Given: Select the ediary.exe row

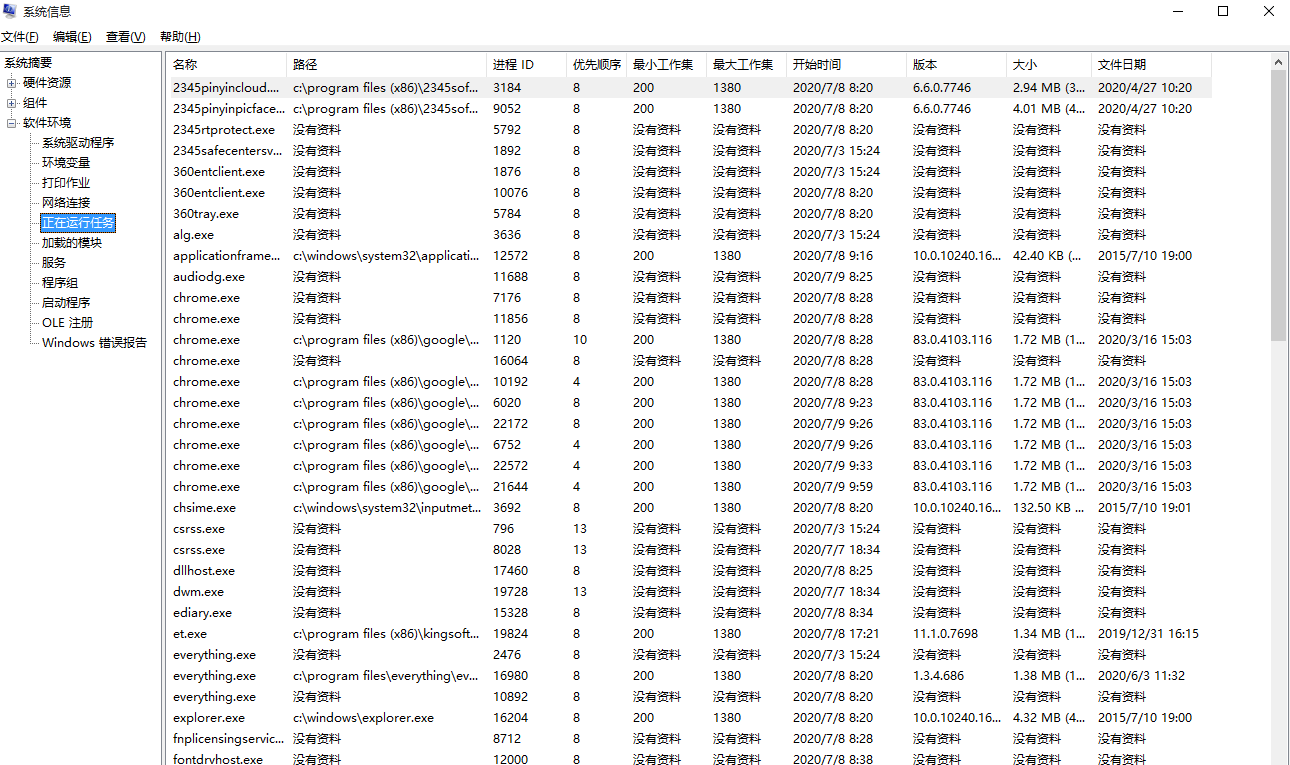Looking at the screenshot, I should point(689,612).
